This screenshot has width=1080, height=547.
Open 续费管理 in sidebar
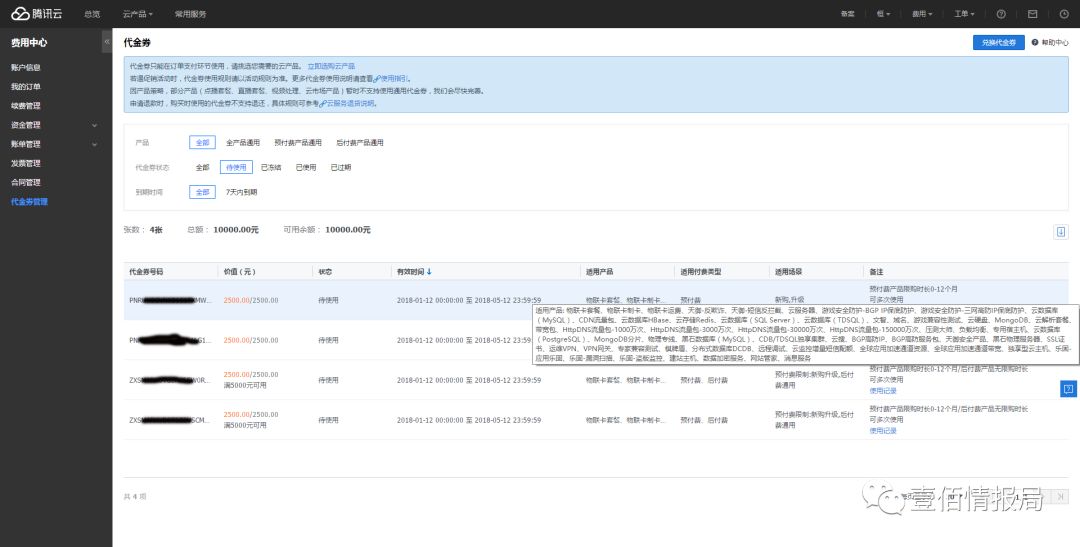click(25, 106)
